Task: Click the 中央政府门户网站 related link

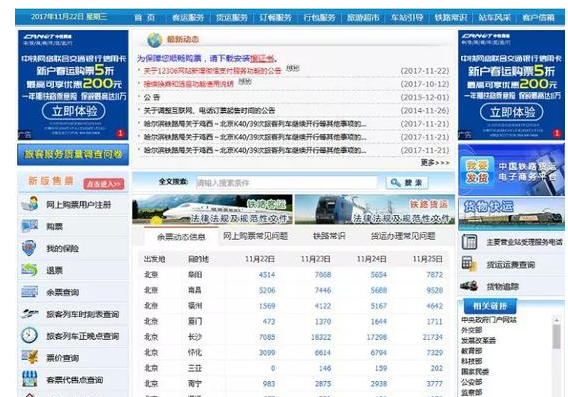Action: pos(489,319)
